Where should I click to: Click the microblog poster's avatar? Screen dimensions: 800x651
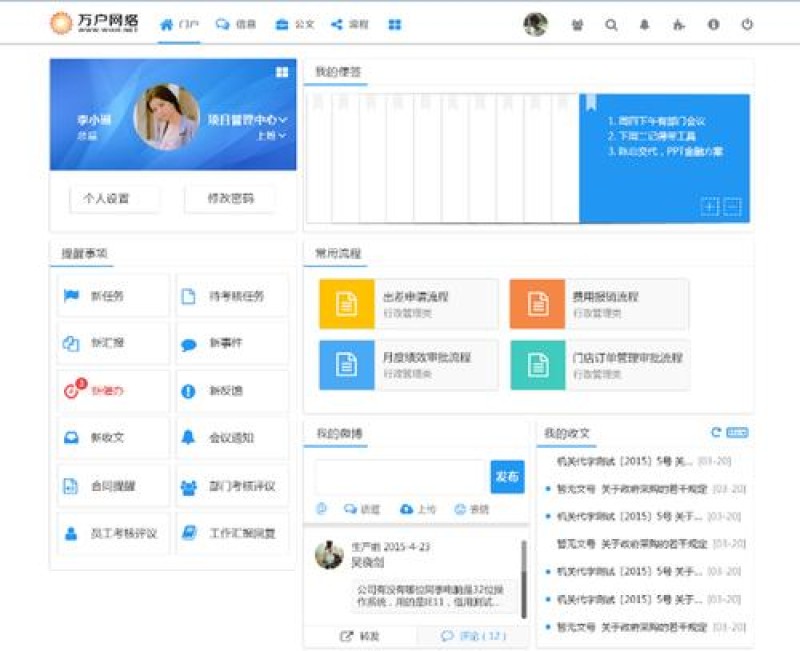point(329,555)
